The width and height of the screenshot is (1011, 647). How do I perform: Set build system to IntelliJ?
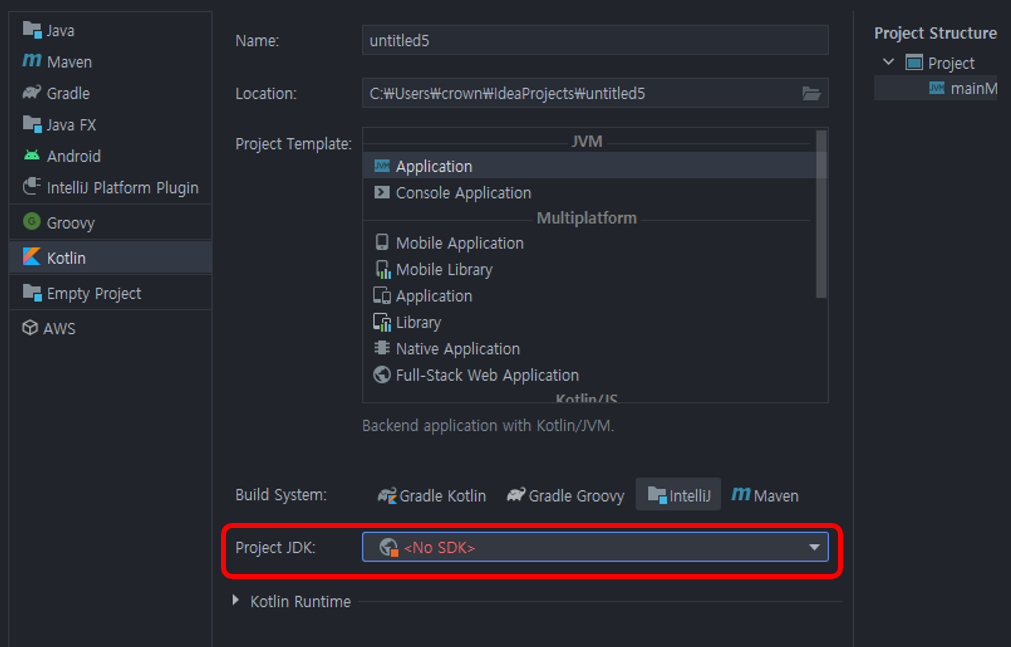(678, 495)
